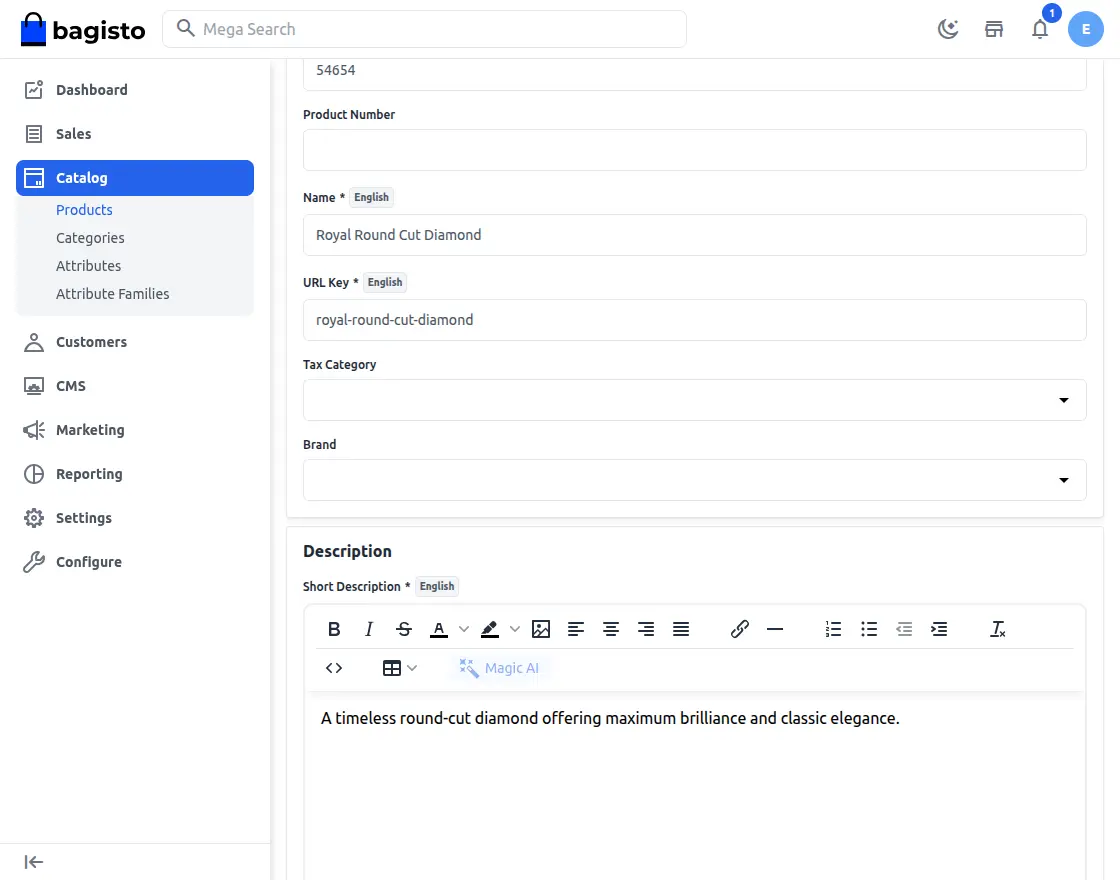This screenshot has width=1120, height=880.
Task: Open the Categories link under Catalog
Action: pos(90,238)
